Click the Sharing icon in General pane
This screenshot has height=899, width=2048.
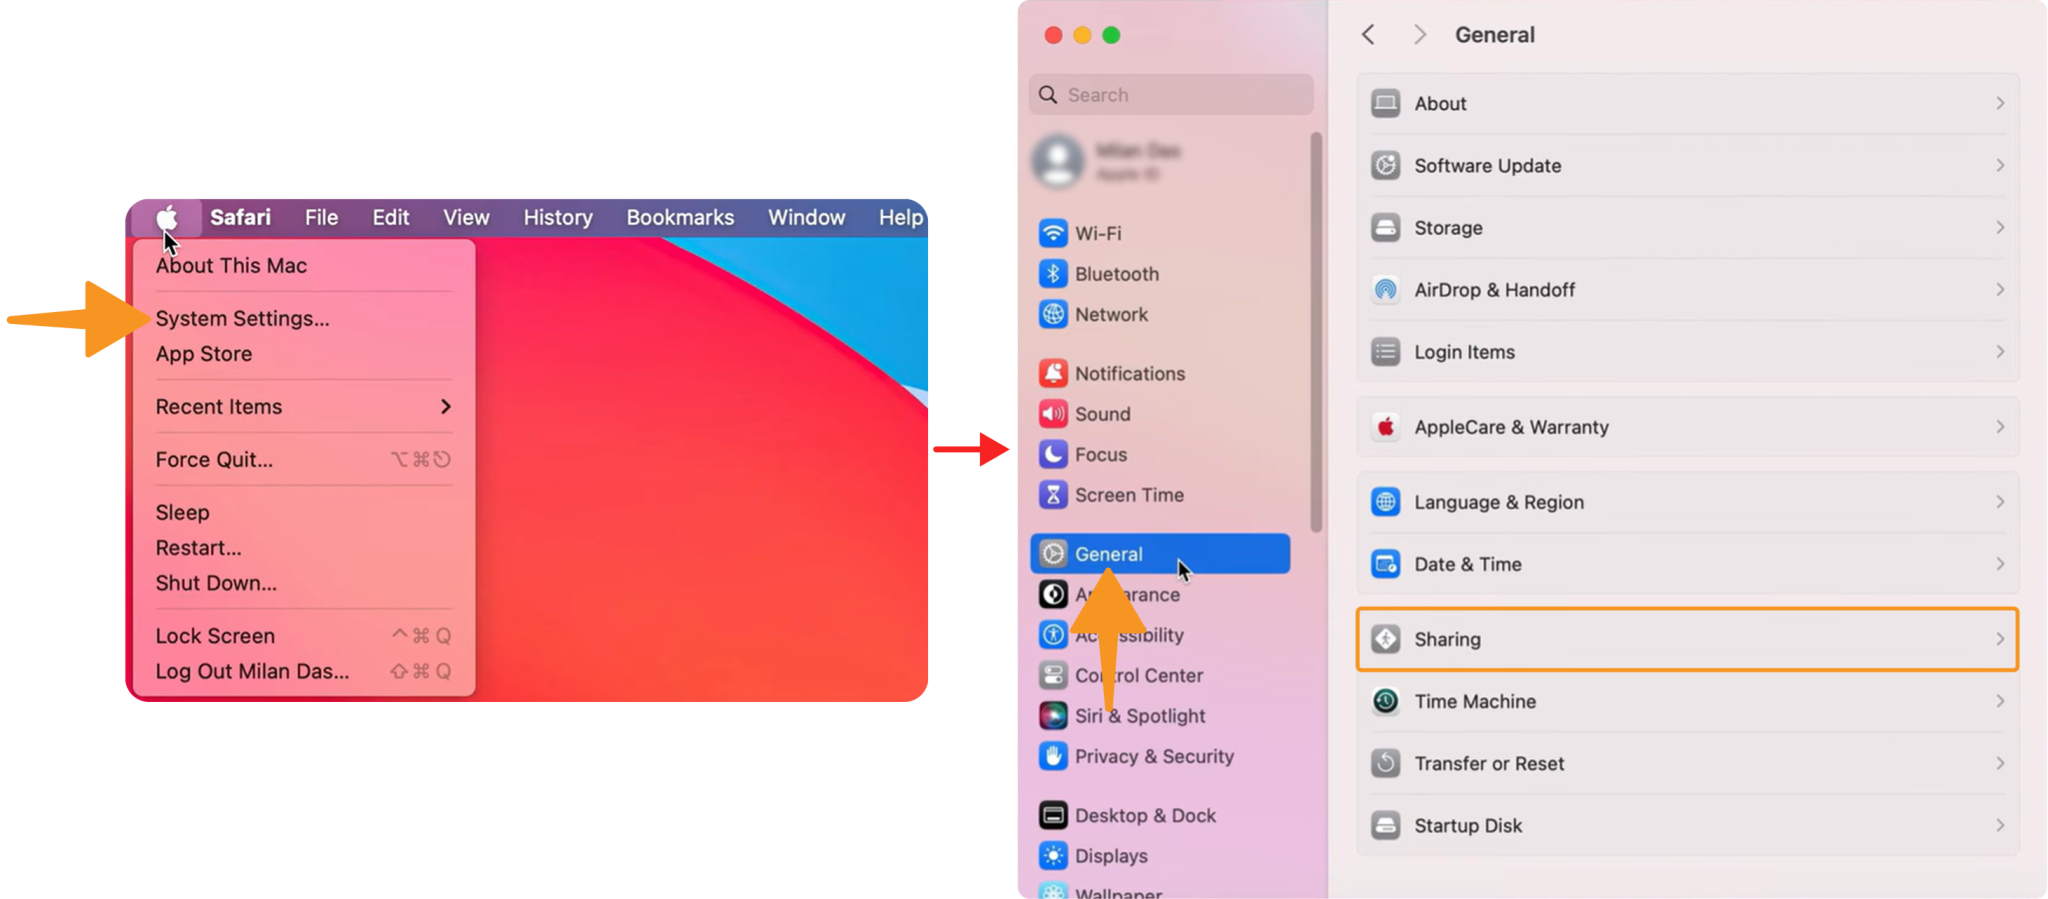click(x=1385, y=639)
